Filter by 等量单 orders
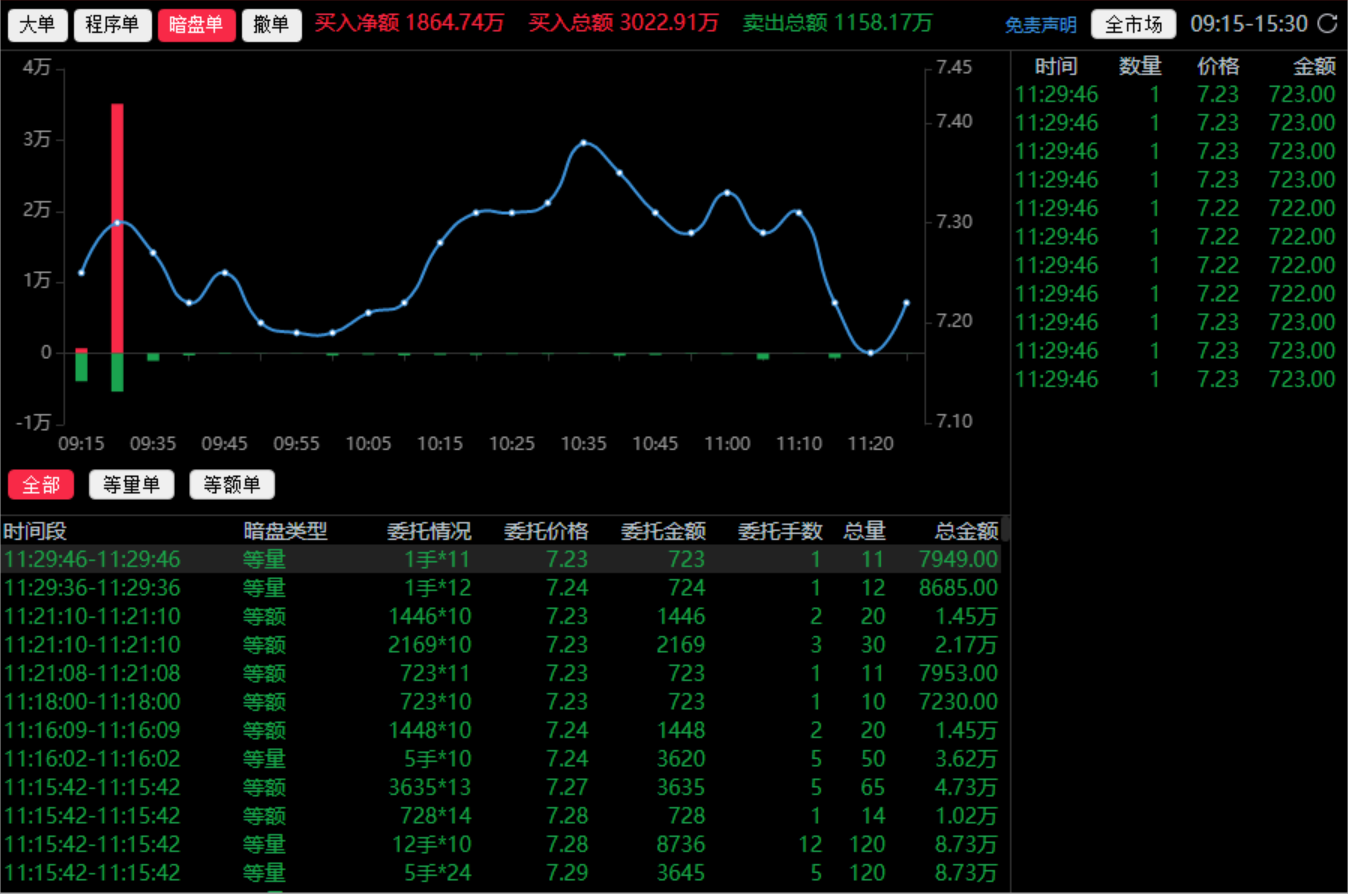The height and width of the screenshot is (894, 1348). click(131, 485)
